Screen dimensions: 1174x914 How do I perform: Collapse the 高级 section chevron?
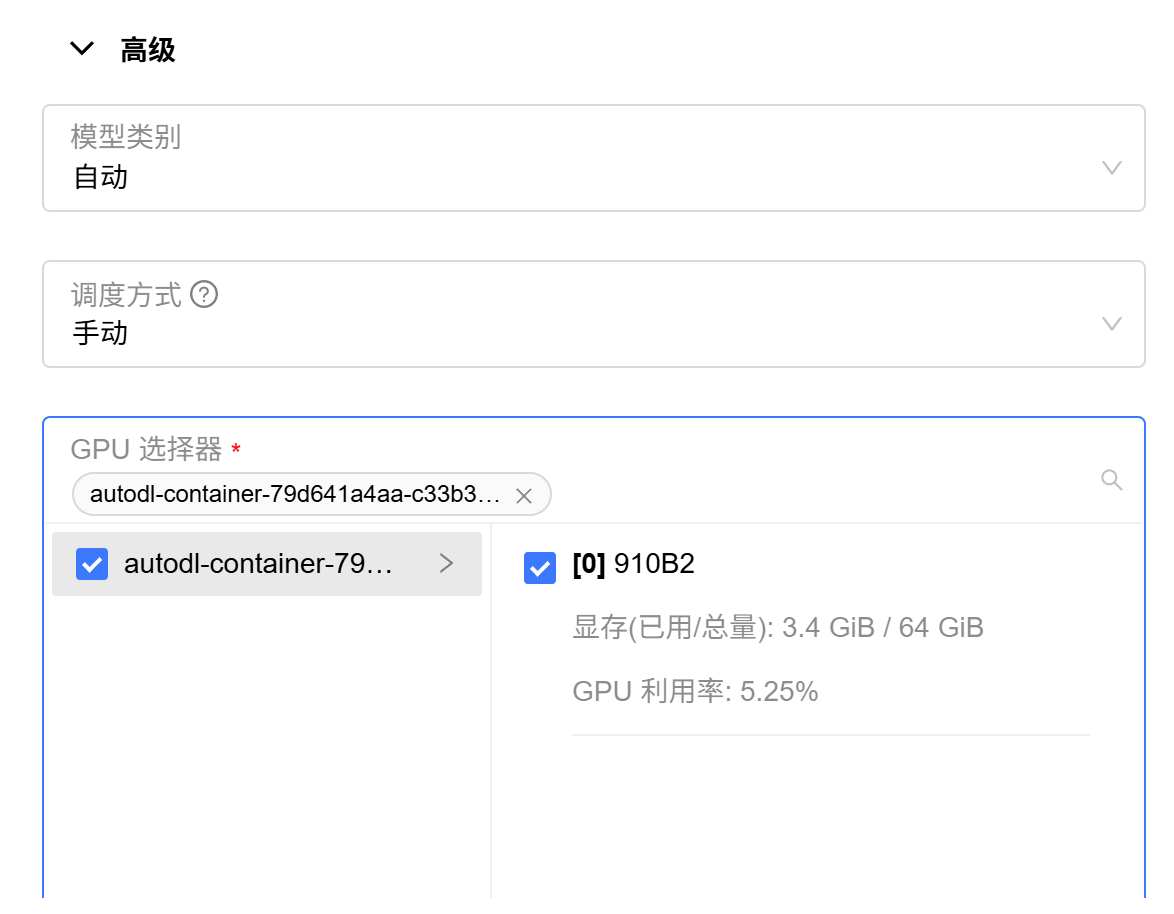coord(82,49)
